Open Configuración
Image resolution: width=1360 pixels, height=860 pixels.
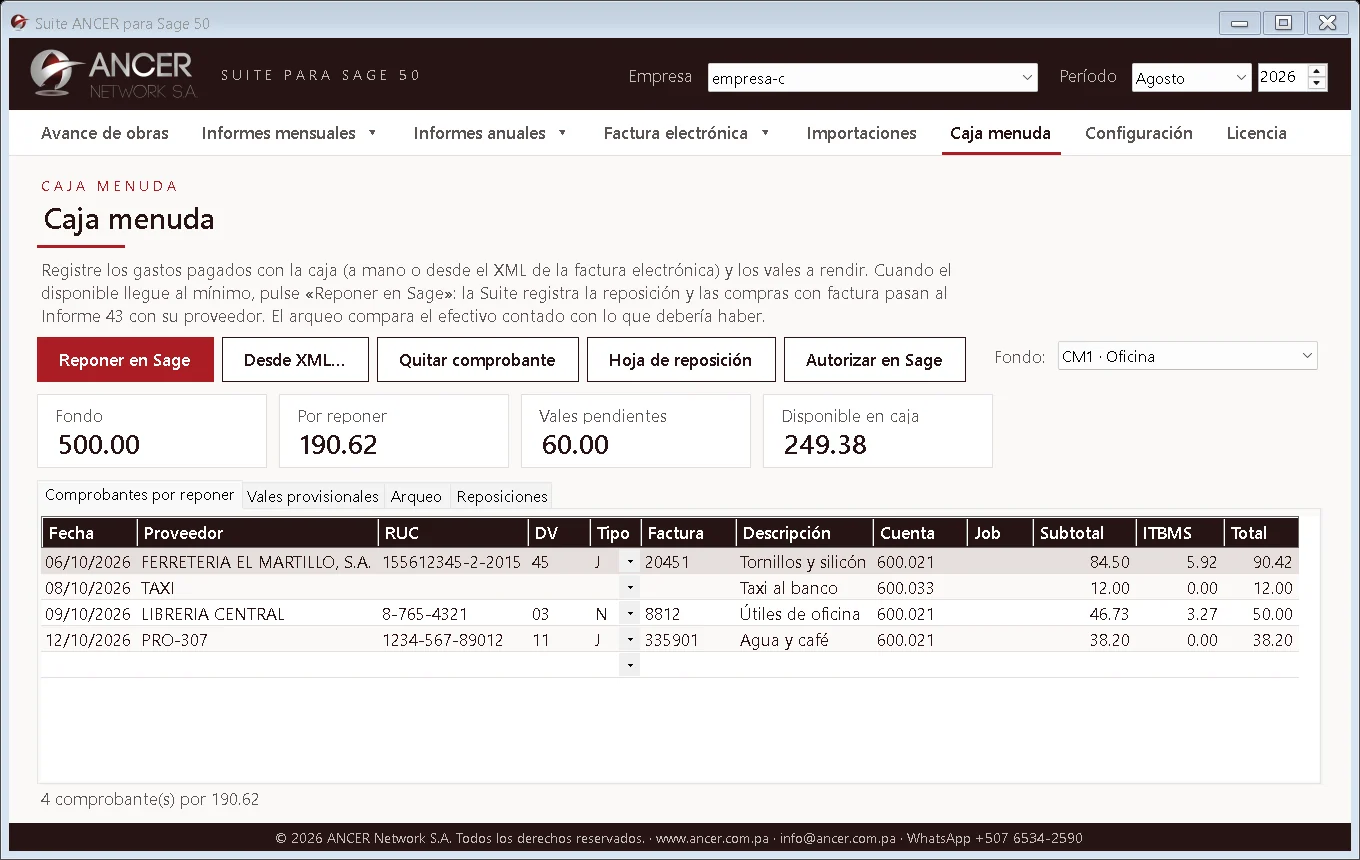click(x=1139, y=133)
